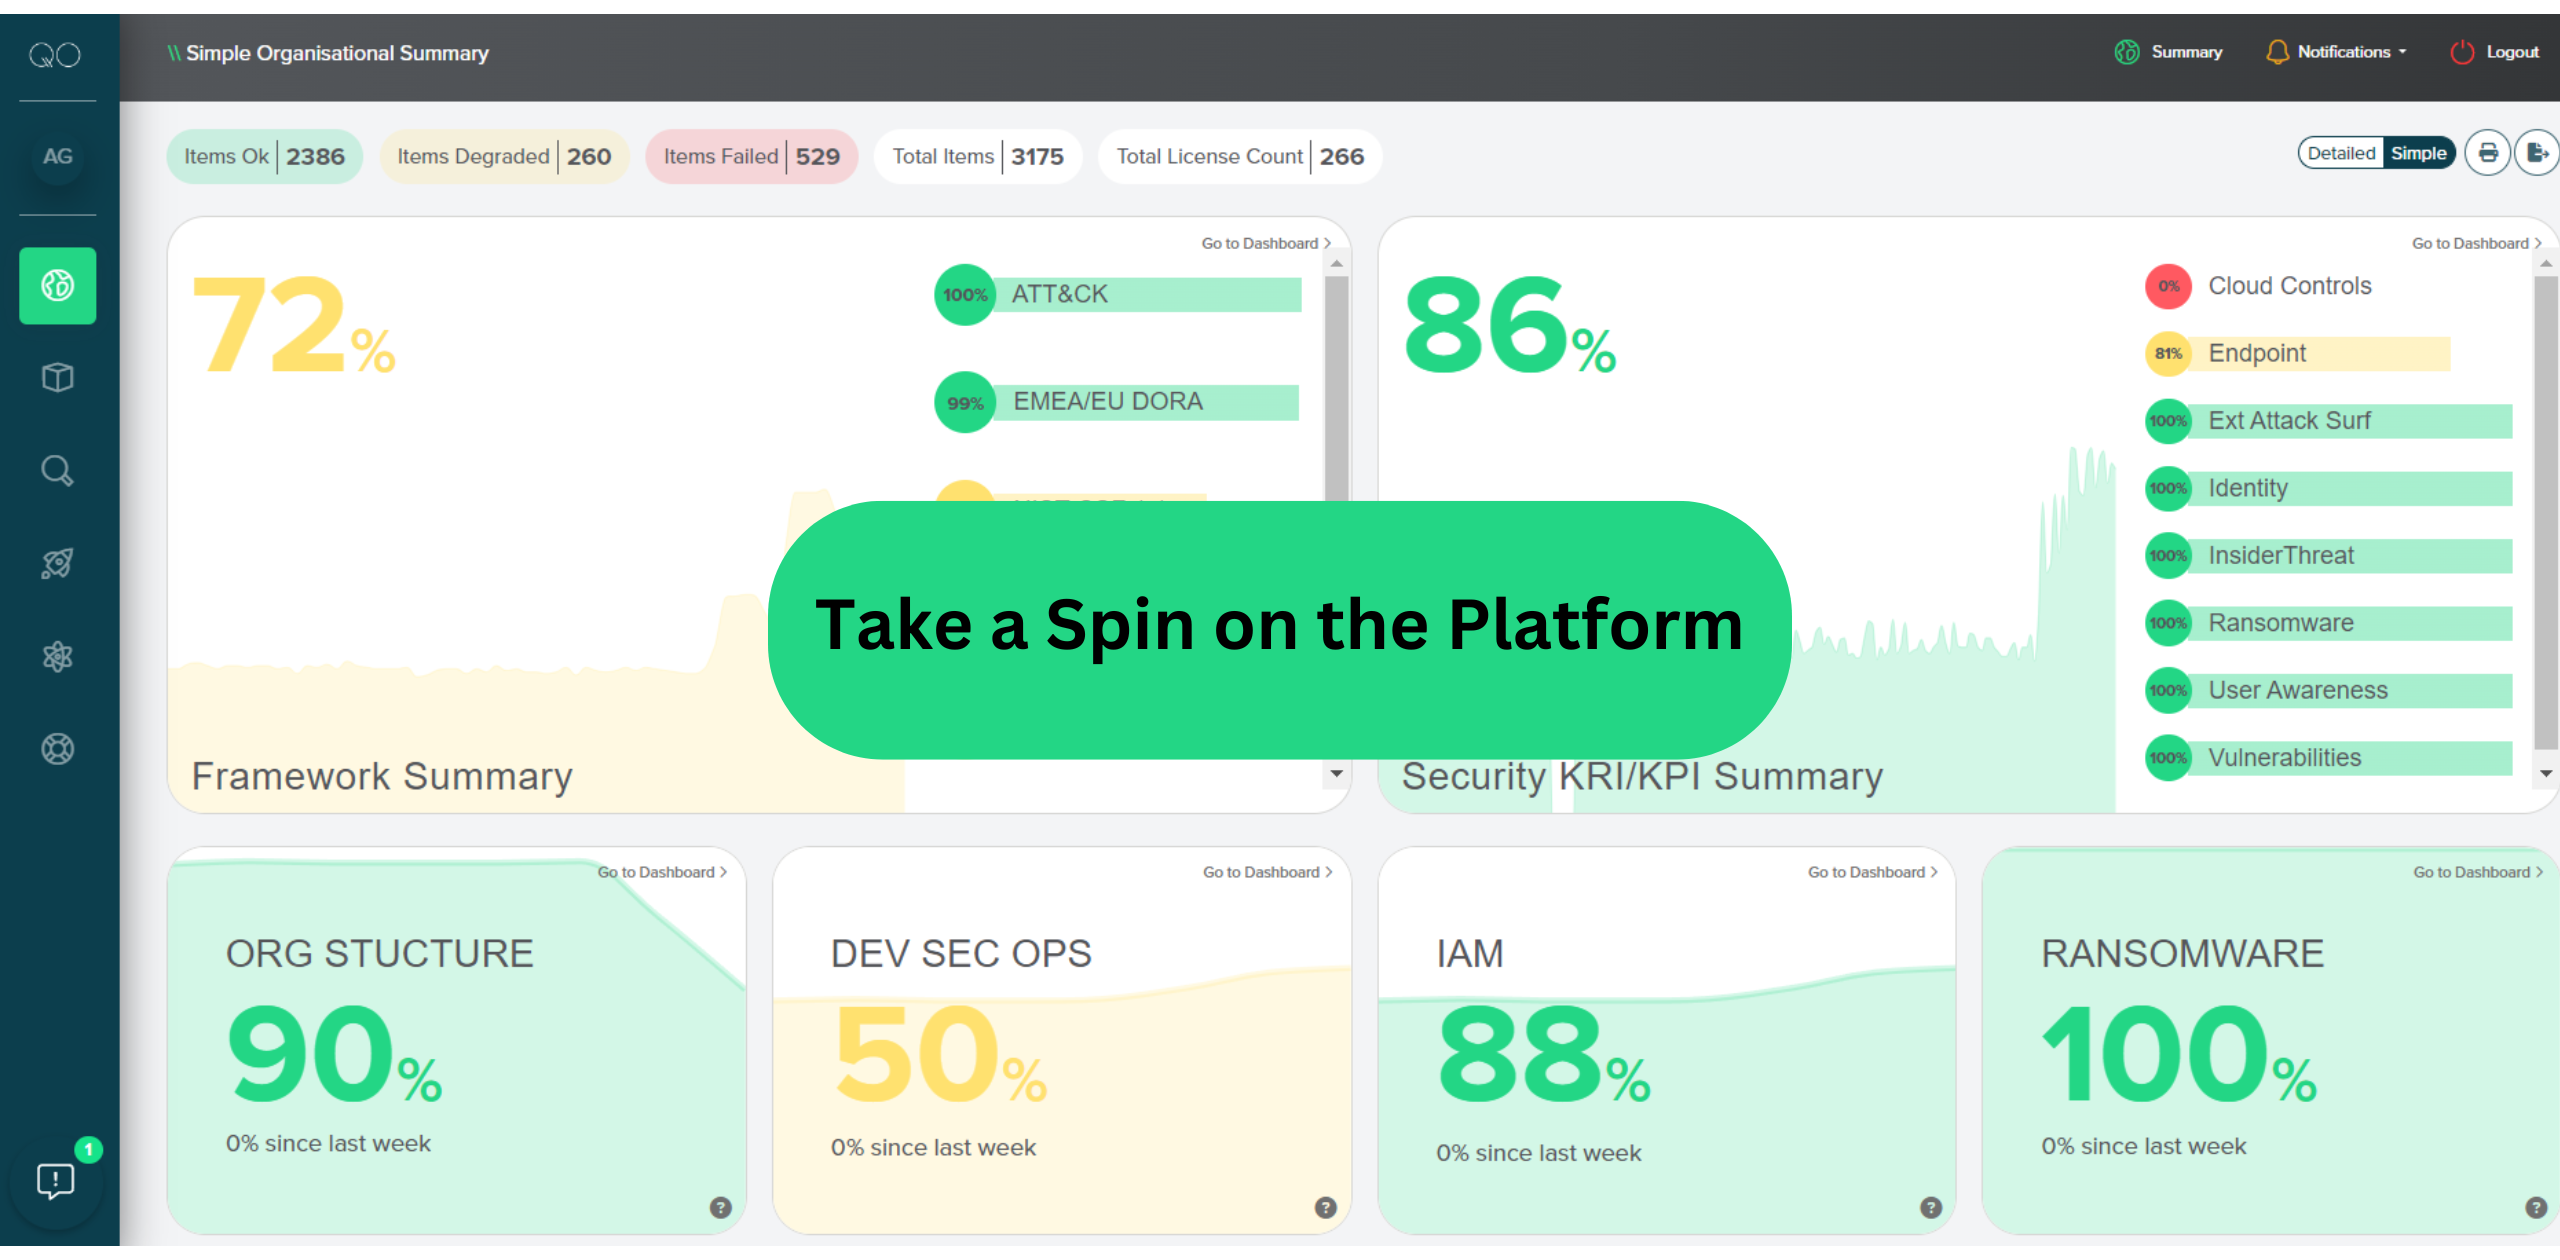Viewport: 2560px width, 1260px height.
Task: Open the AG user avatar
Action: [57, 157]
